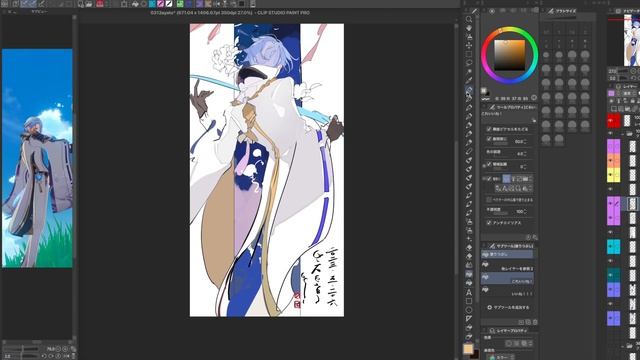Image resolution: width=640 pixels, height=360 pixels.
Task: Select the Hand move-canvas tool
Action: point(469,28)
